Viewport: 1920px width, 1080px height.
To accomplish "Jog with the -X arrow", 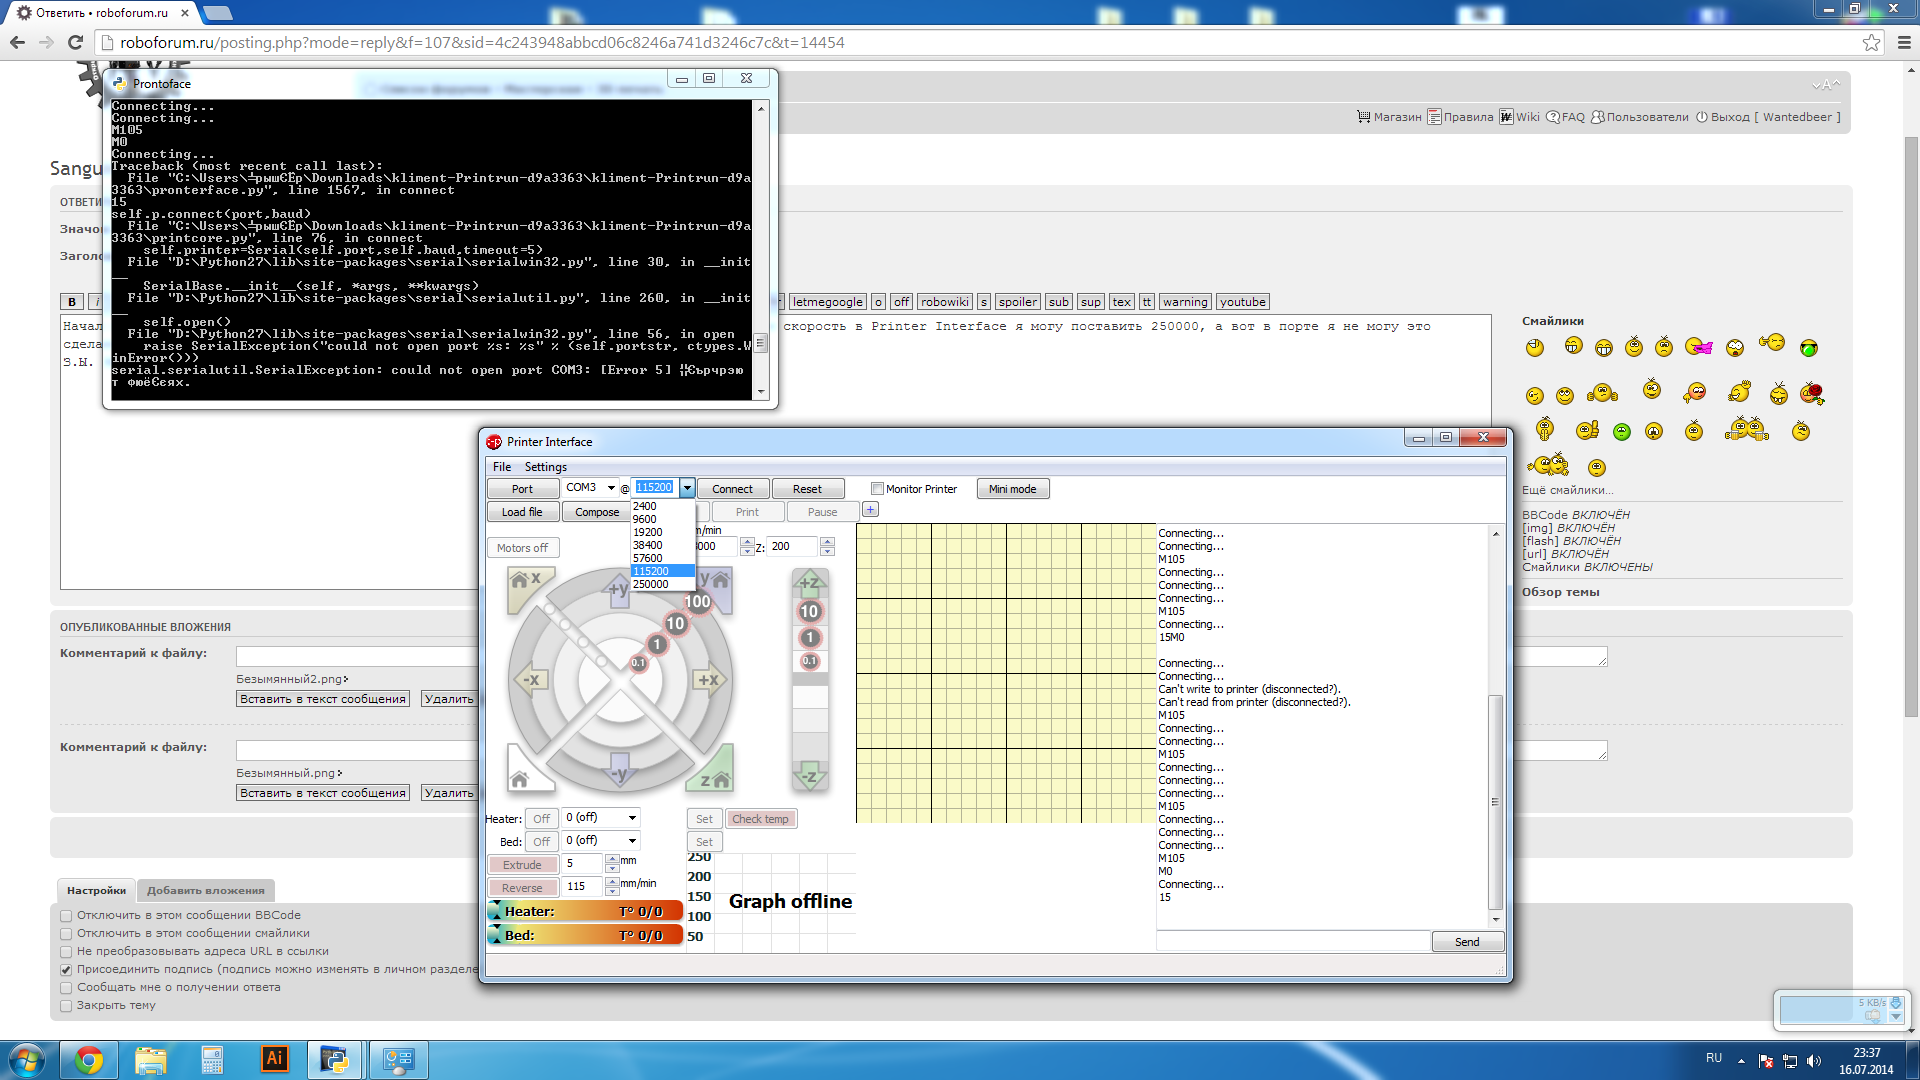I will [532, 680].
